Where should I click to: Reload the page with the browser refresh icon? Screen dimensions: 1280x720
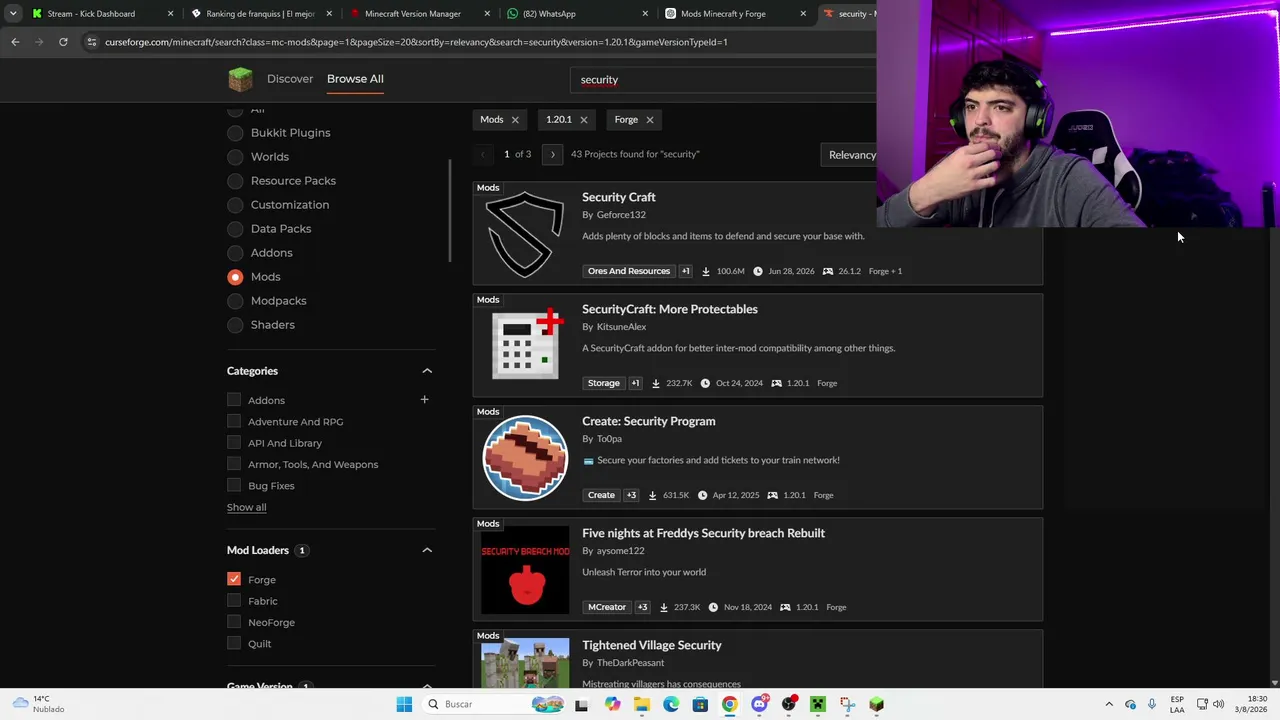(x=63, y=42)
